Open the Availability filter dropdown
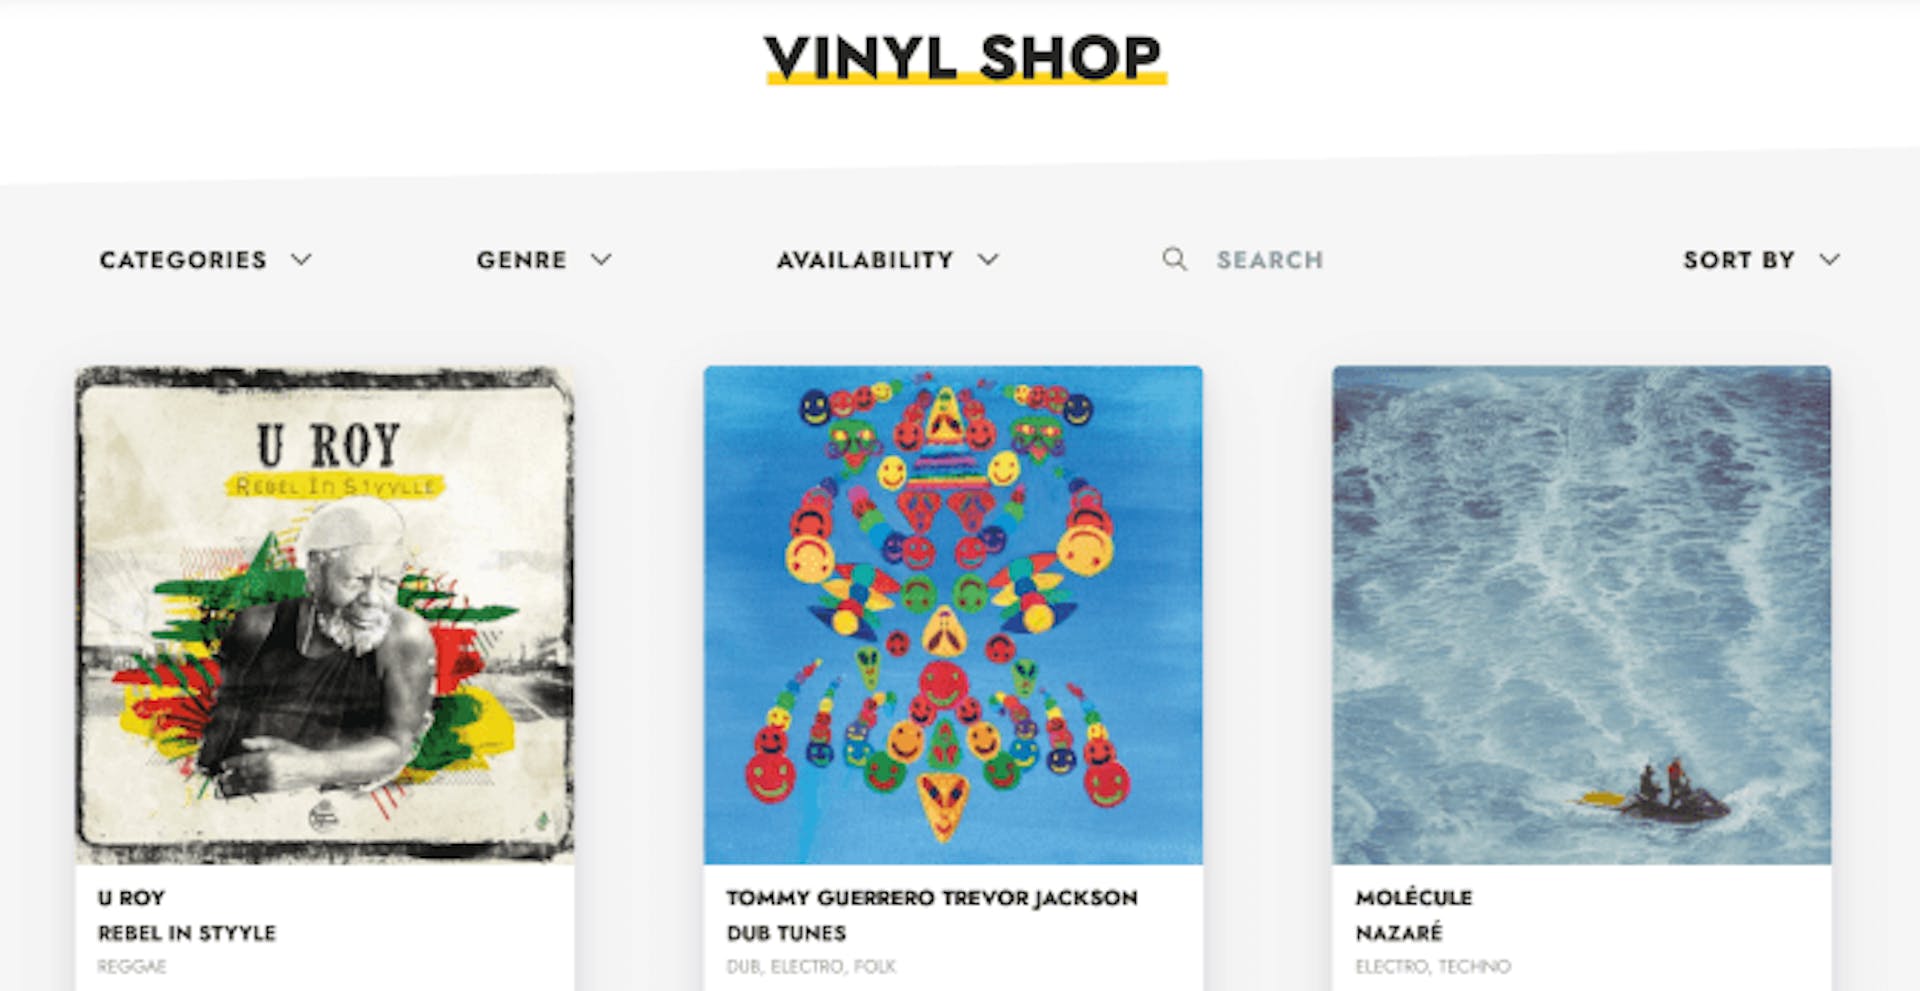Screen dimensions: 1920x991 point(888,260)
